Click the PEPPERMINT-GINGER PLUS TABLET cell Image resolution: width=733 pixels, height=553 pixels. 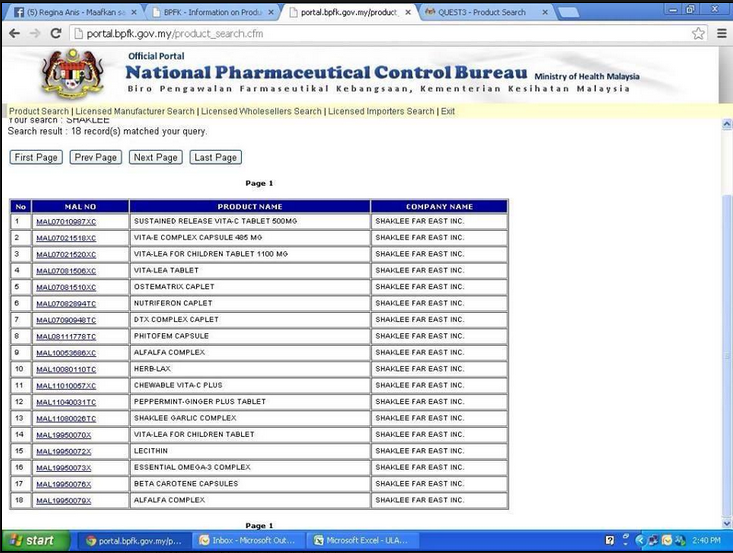(x=250, y=402)
